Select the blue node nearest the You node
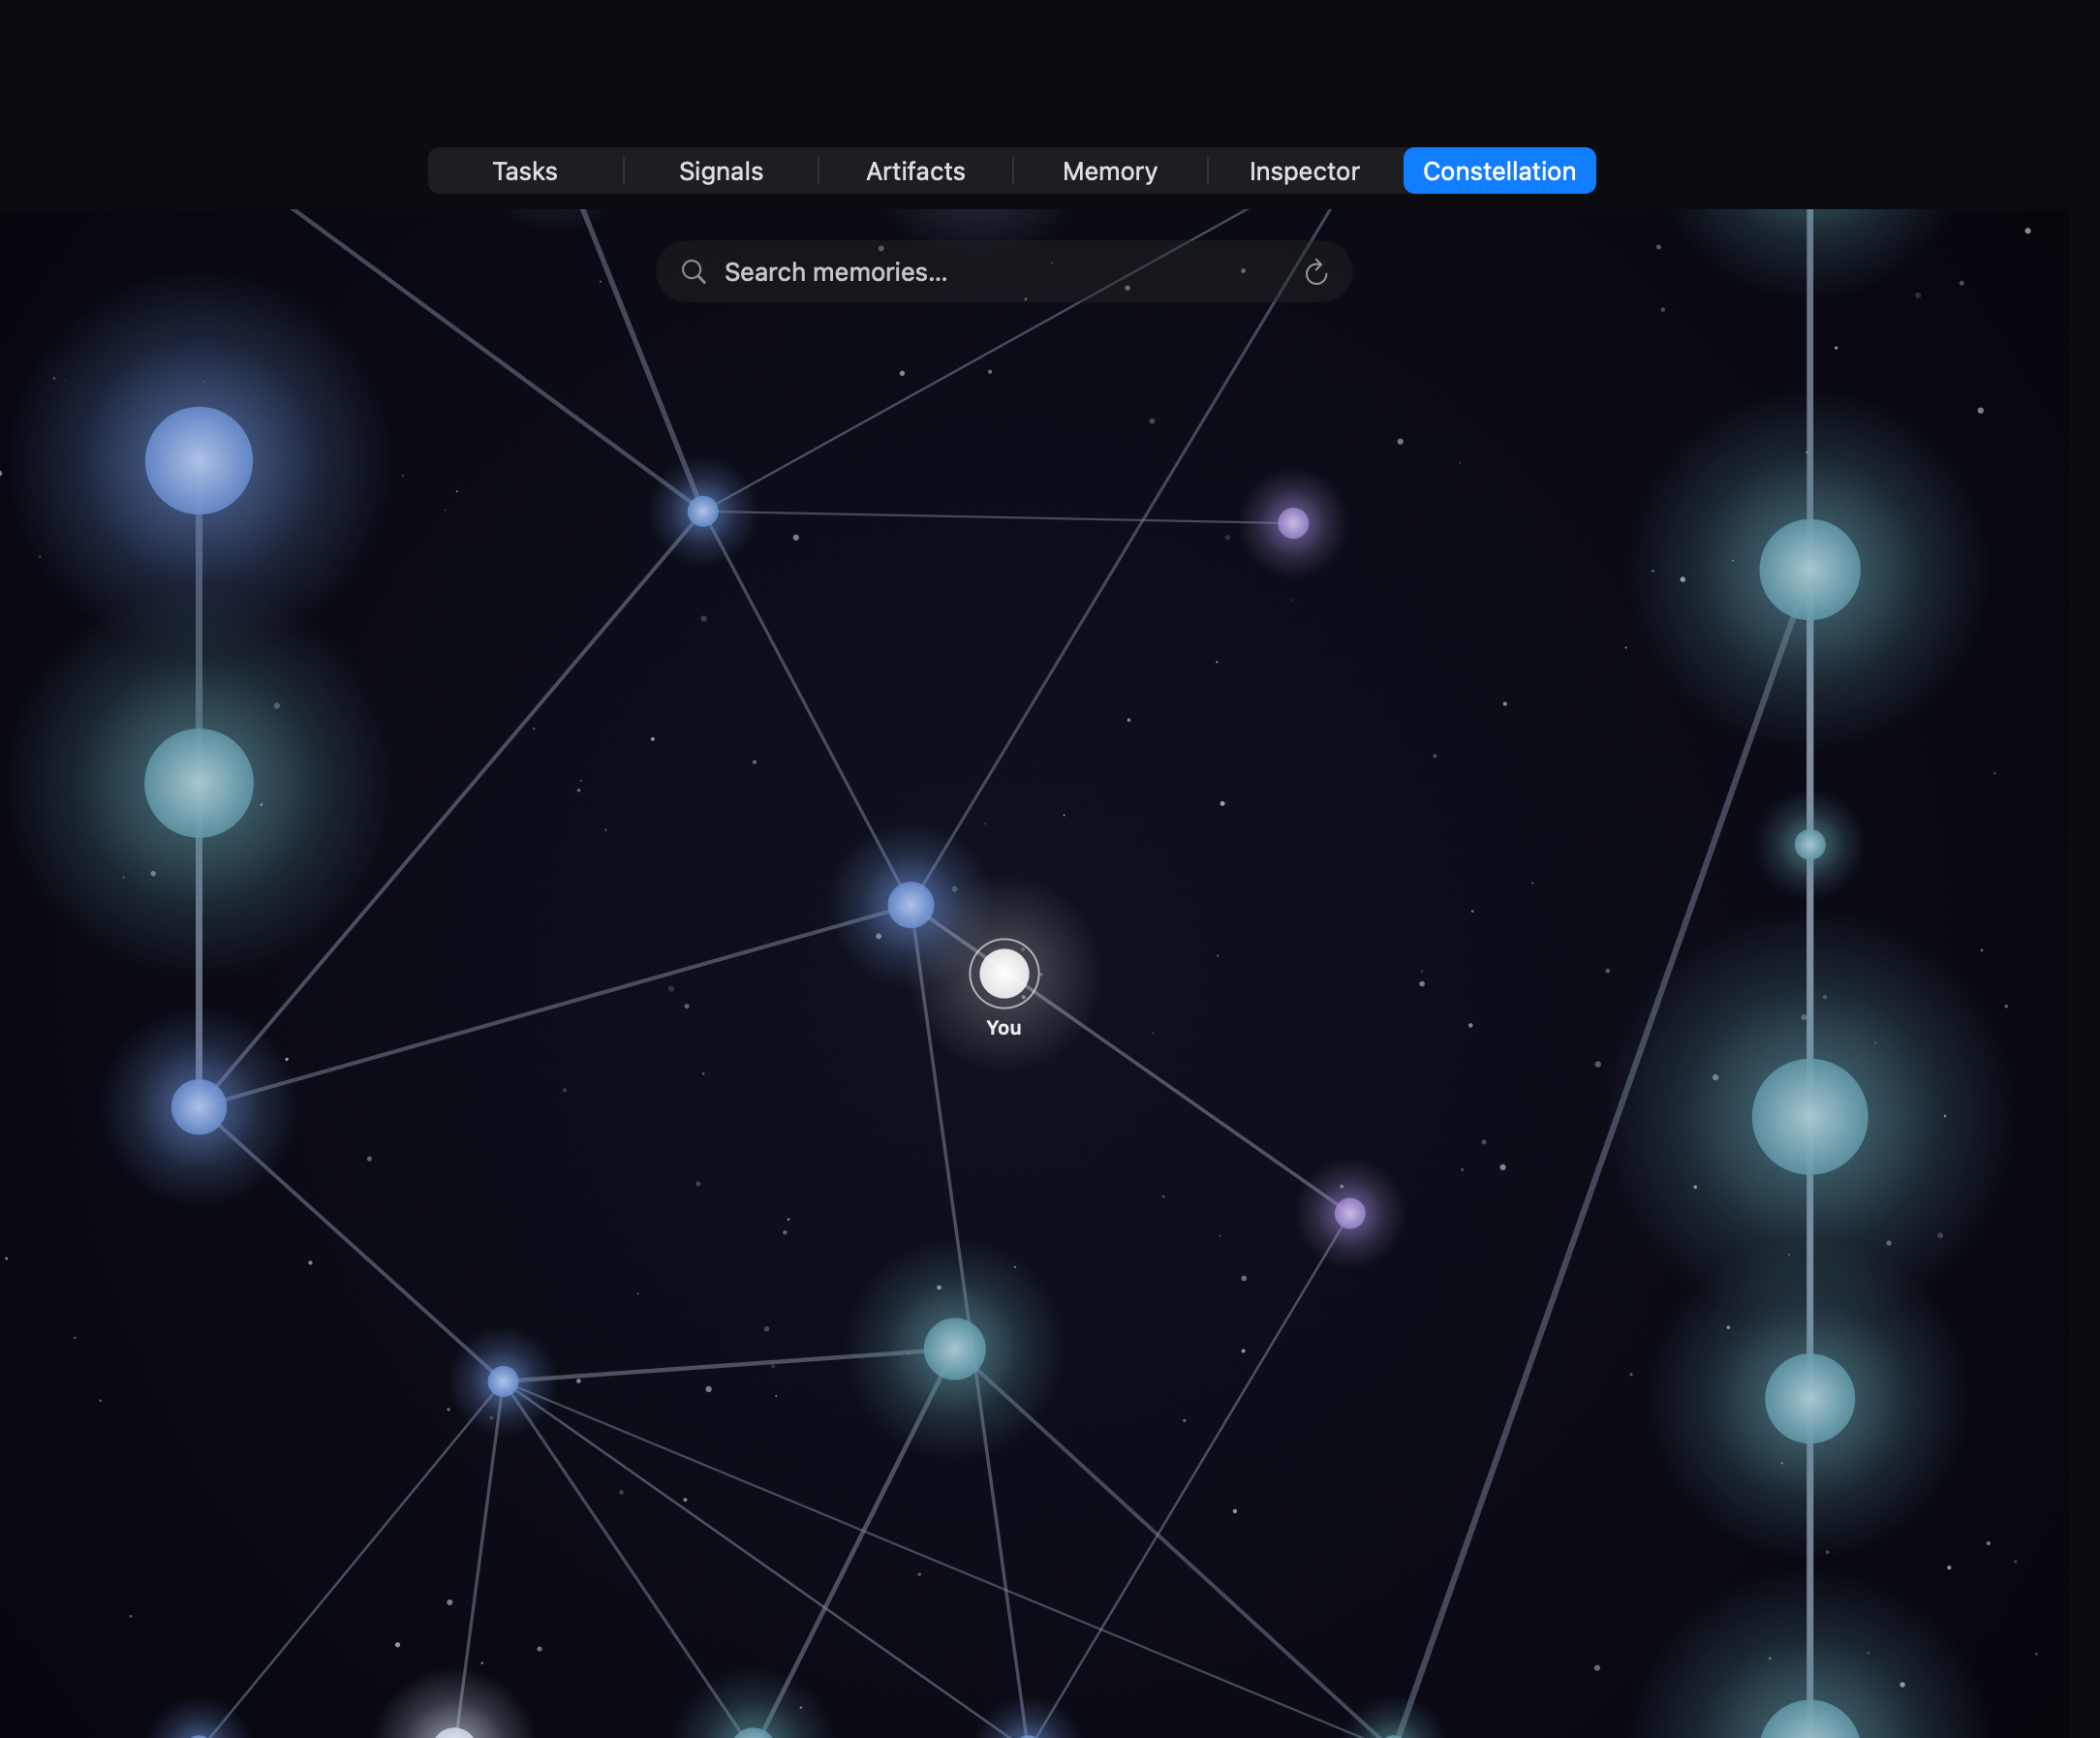 910,905
